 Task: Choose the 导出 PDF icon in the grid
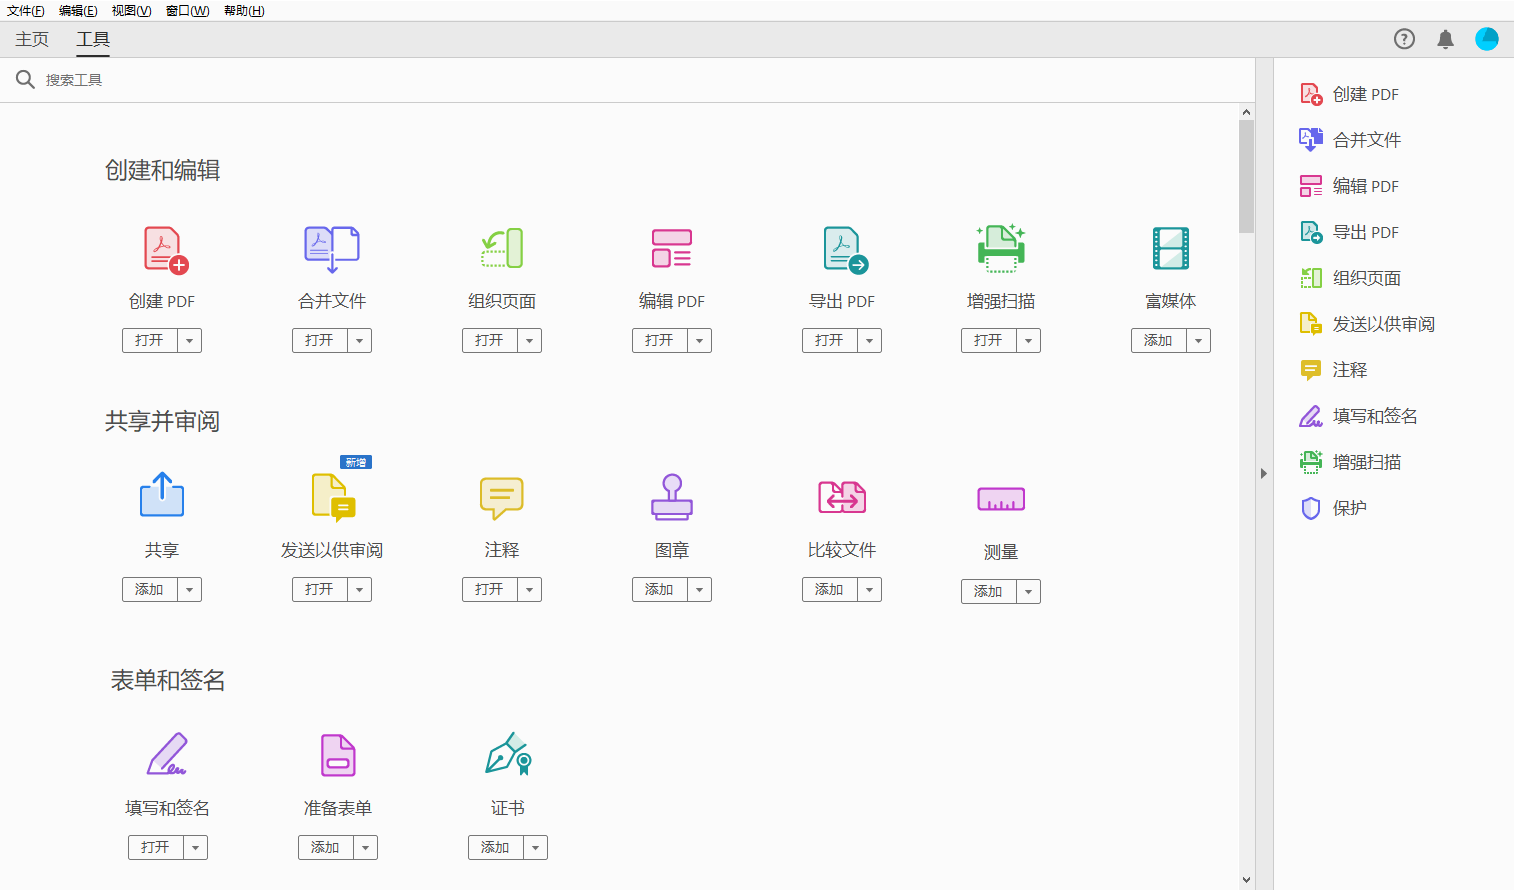[x=845, y=250]
